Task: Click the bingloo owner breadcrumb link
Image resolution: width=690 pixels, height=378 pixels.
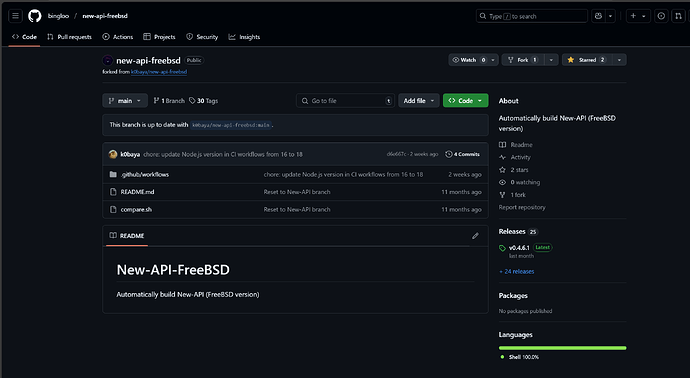Action: click(x=58, y=16)
